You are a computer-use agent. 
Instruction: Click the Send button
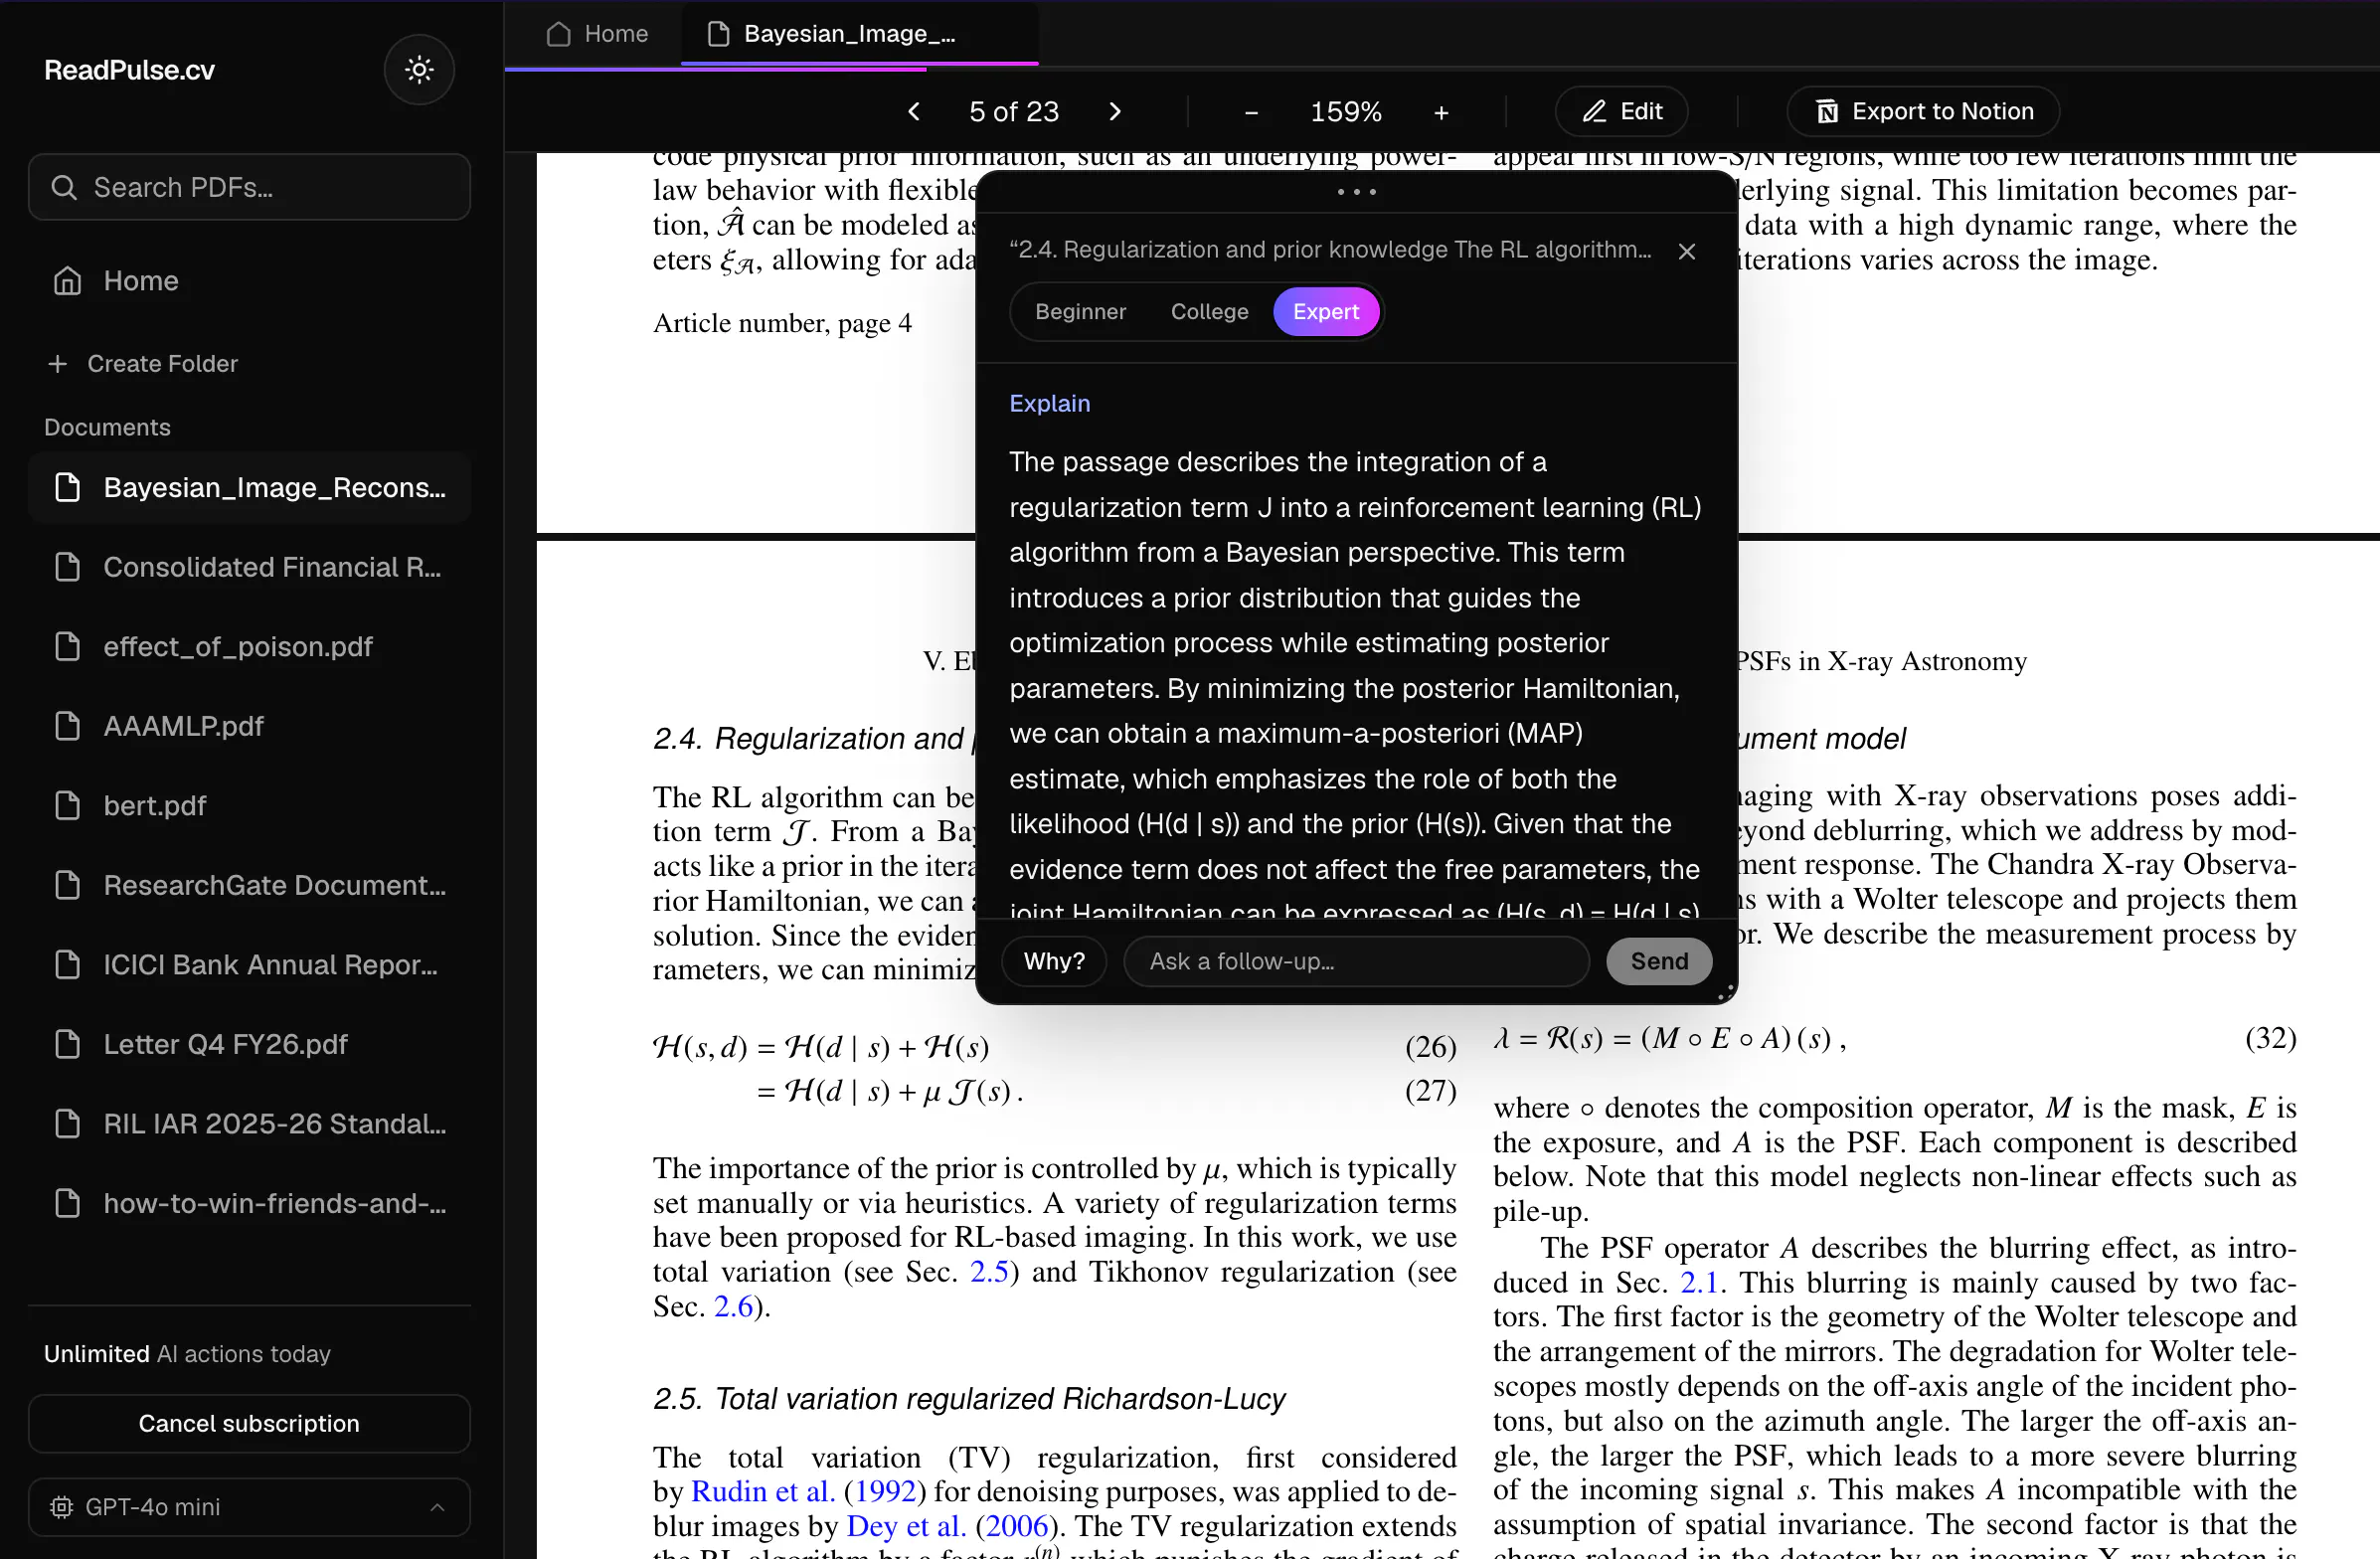tap(1658, 961)
